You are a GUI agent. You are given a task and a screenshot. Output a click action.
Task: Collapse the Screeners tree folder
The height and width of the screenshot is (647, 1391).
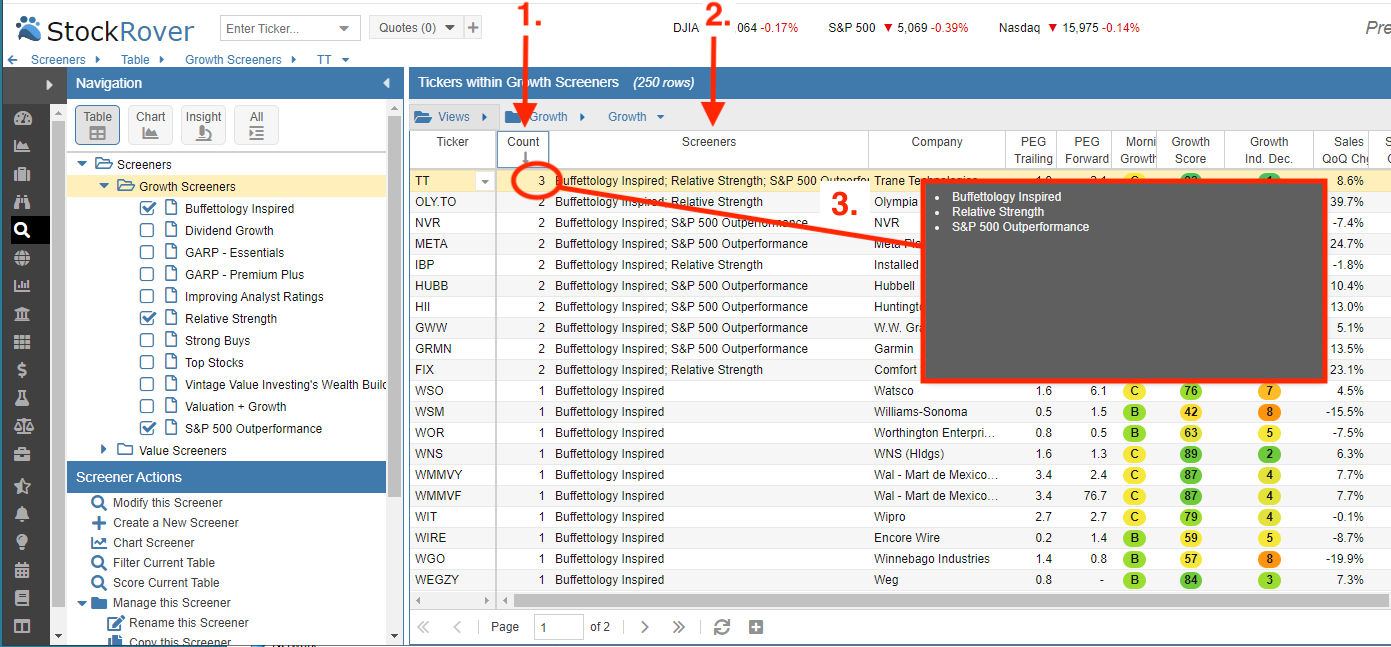pos(82,164)
